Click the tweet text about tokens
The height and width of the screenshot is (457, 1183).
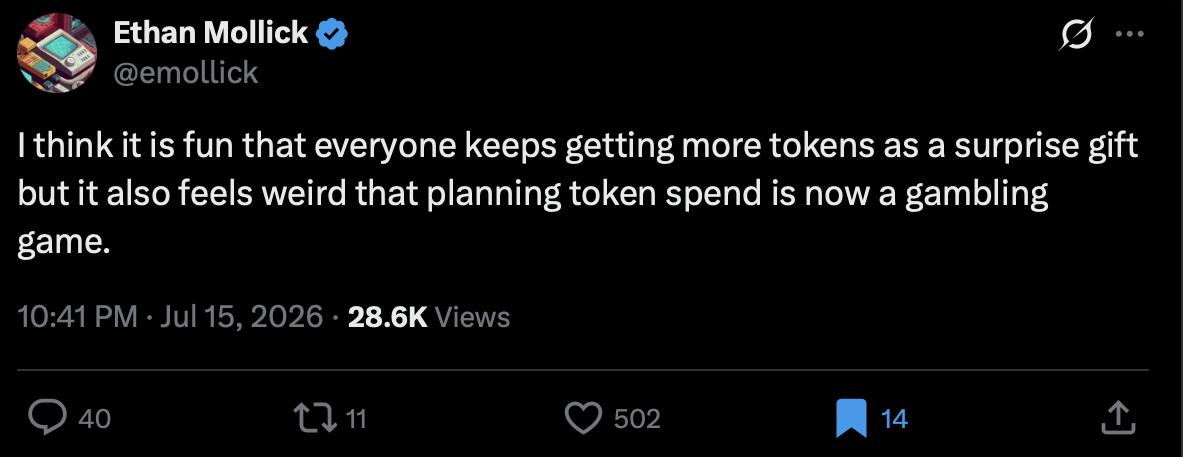[578, 195]
